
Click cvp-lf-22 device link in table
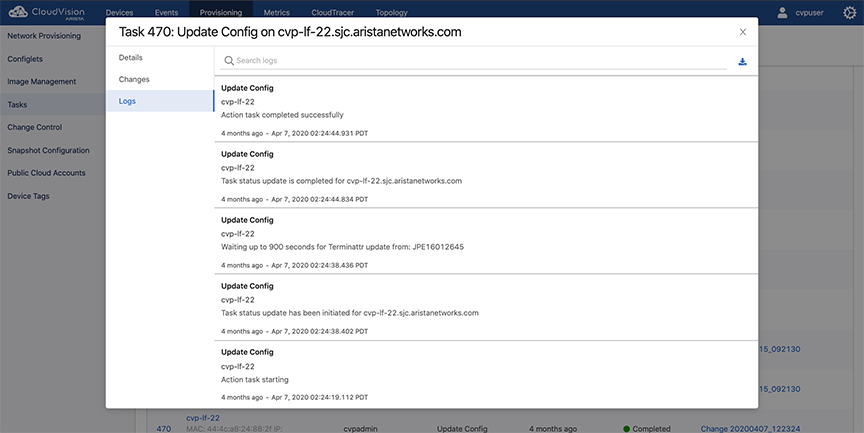pyautogui.click(x=203, y=418)
